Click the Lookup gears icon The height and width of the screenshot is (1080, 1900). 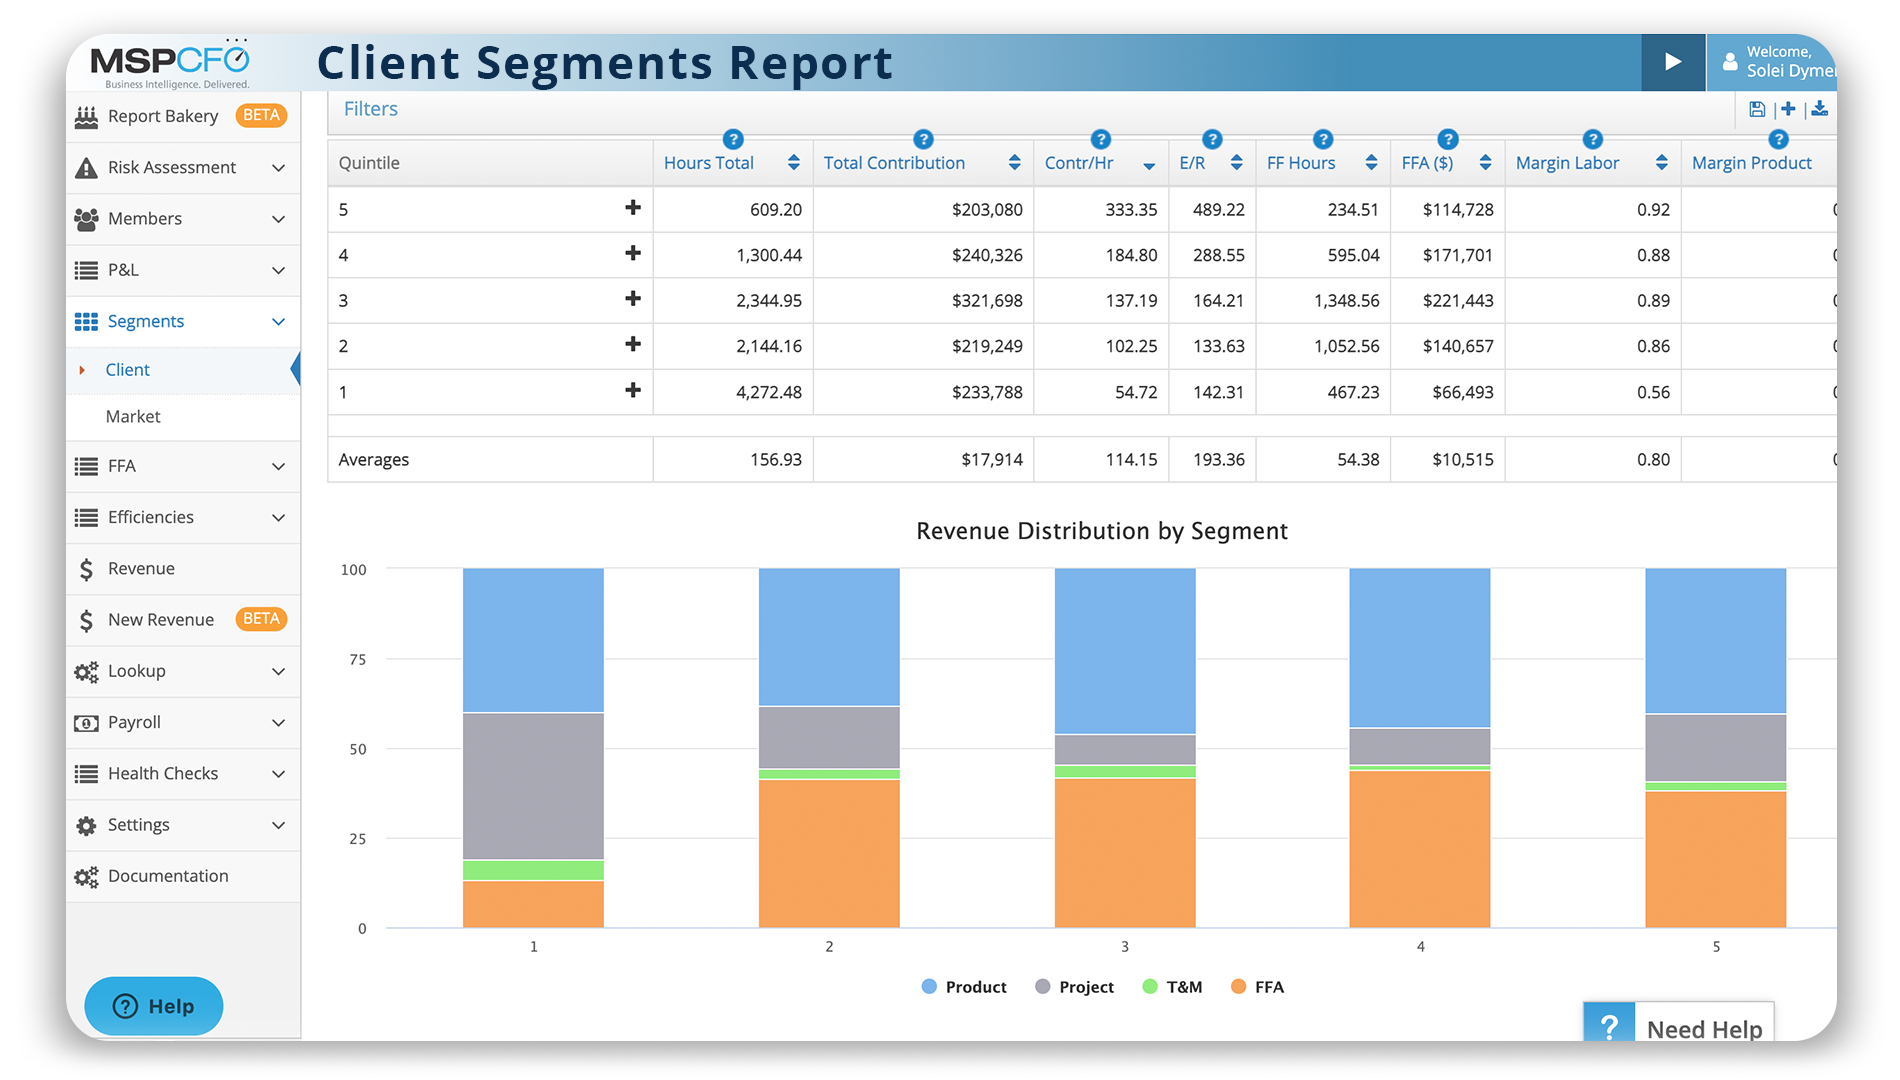[87, 672]
